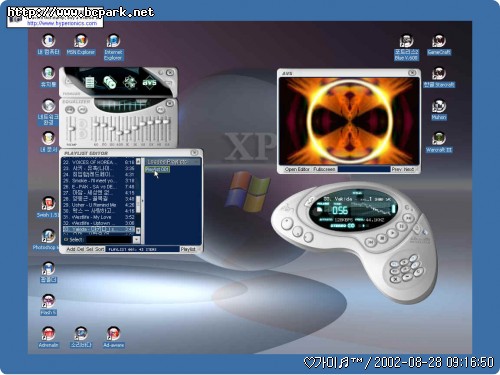The width and height of the screenshot is (500, 375).
Task: Open the 휴지통 recycle bin icon
Action: point(48,77)
